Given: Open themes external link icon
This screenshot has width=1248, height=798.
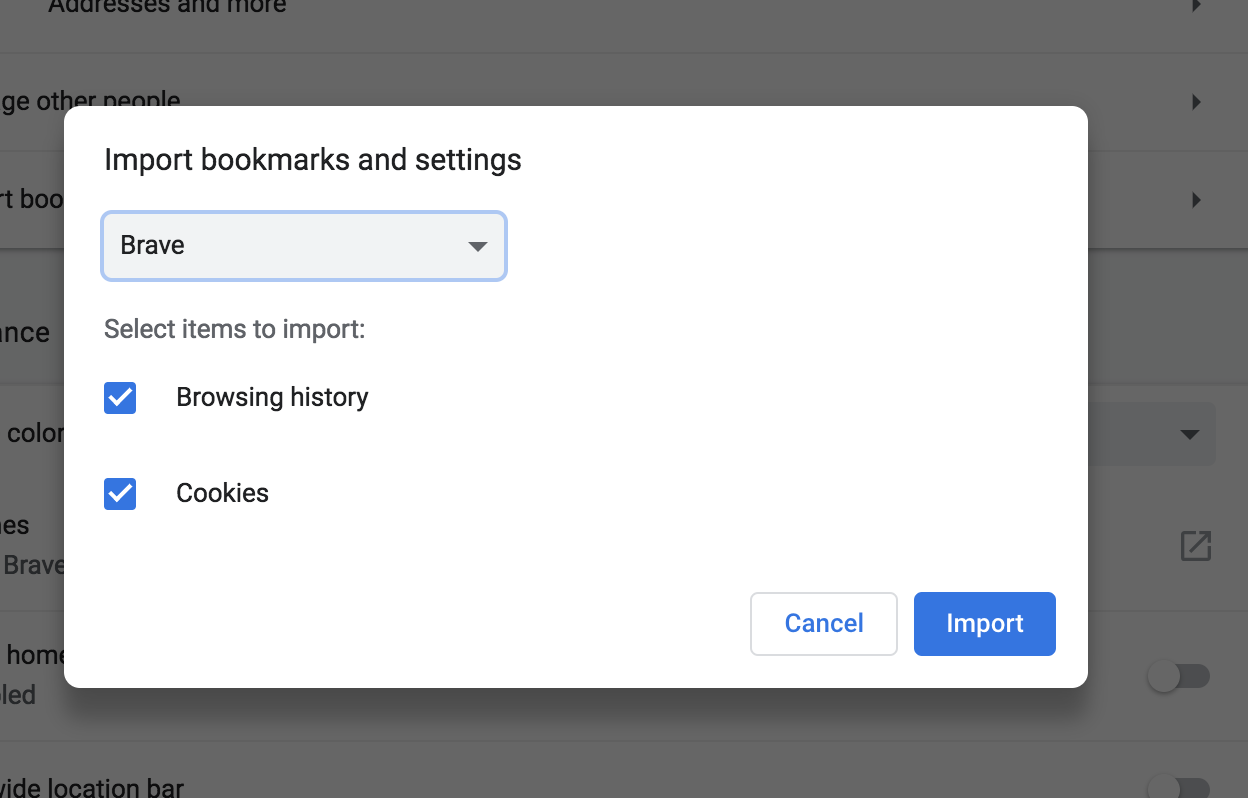Looking at the screenshot, I should tap(1196, 546).
